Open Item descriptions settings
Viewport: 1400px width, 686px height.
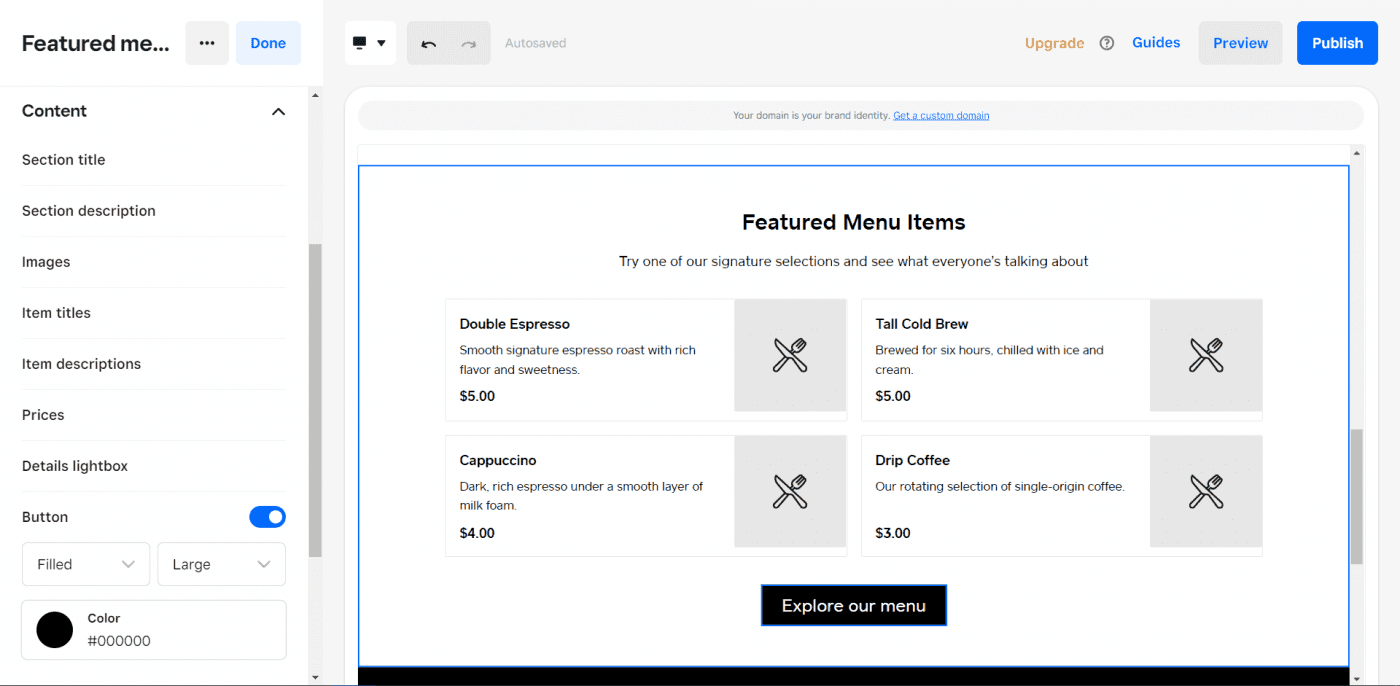[154, 364]
